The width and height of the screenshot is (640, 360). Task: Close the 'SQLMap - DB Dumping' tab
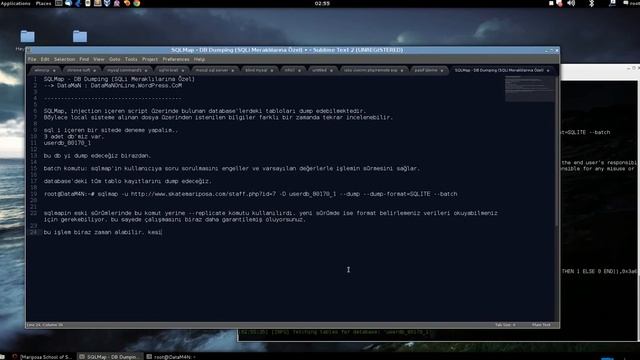[x=548, y=71]
